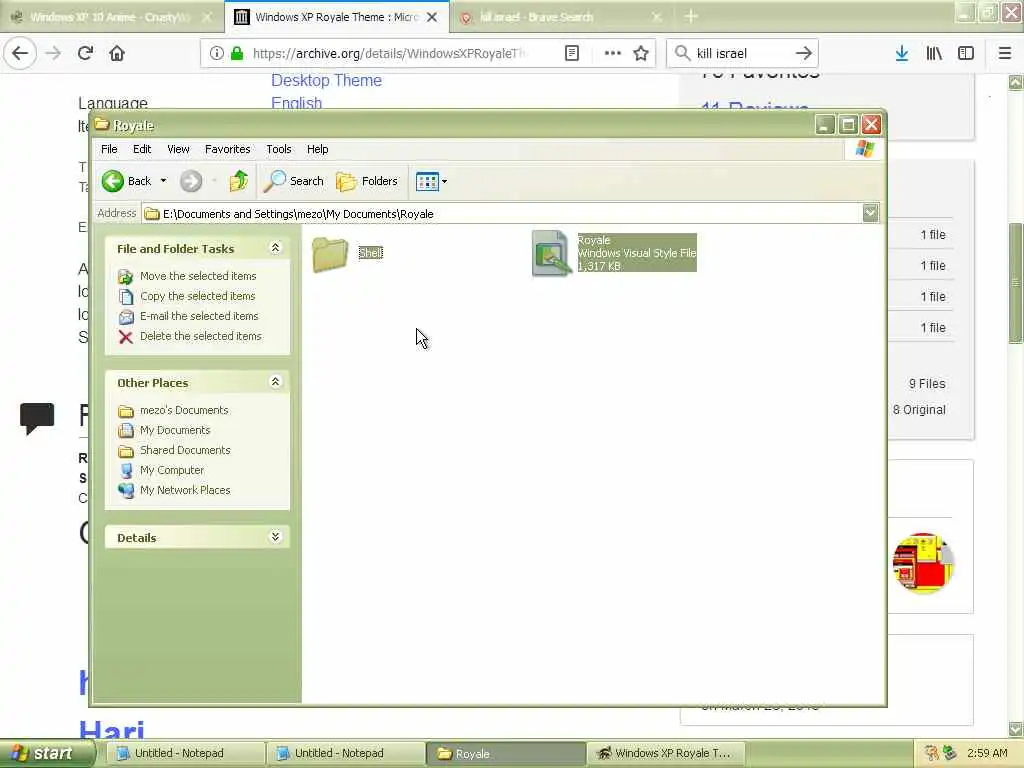The height and width of the screenshot is (768, 1024).
Task: Click the Back button in Explorer
Action: point(127,181)
